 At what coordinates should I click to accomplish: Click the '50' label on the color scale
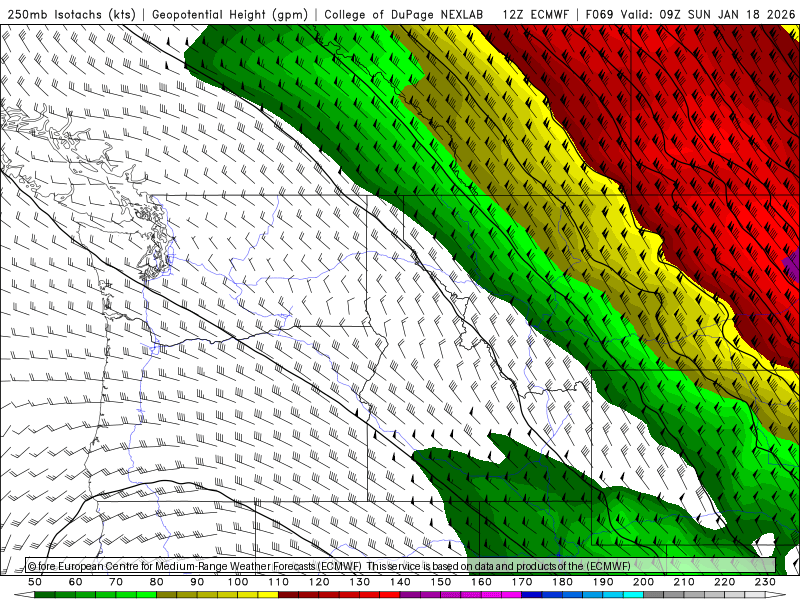pos(35,582)
